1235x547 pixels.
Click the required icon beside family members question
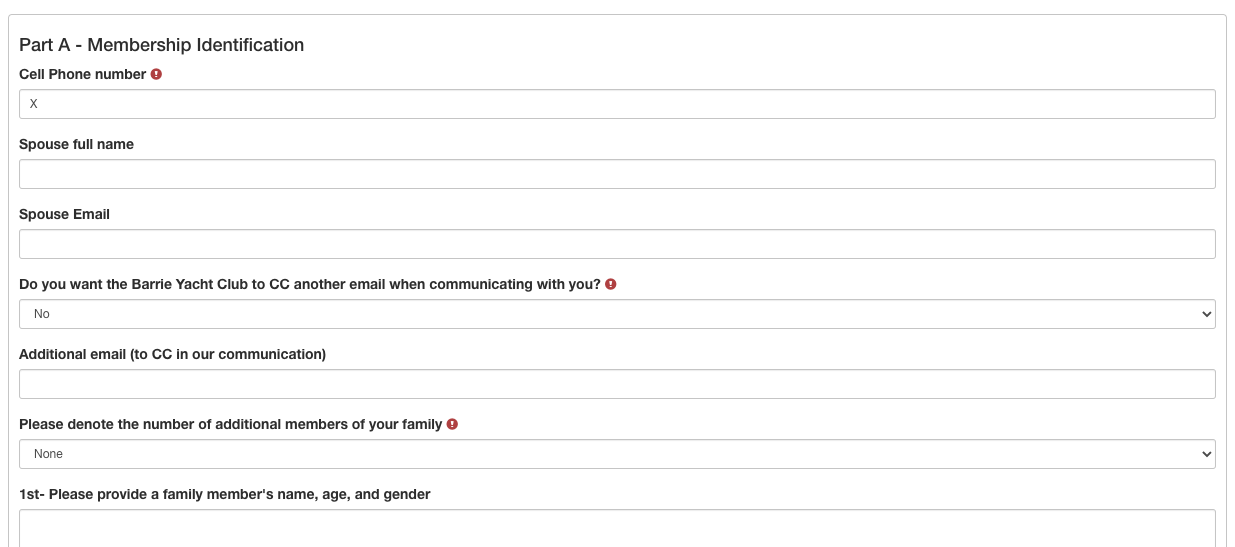click(452, 424)
